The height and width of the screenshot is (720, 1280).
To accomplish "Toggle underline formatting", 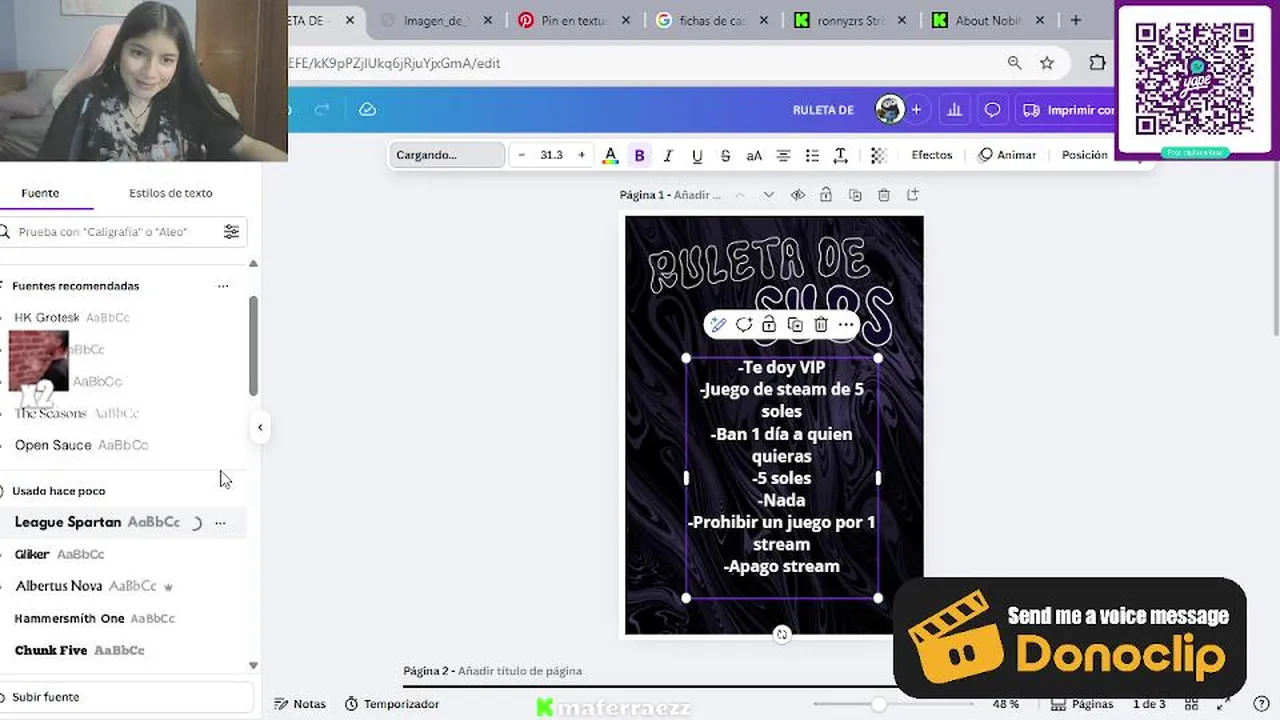I will [697, 155].
